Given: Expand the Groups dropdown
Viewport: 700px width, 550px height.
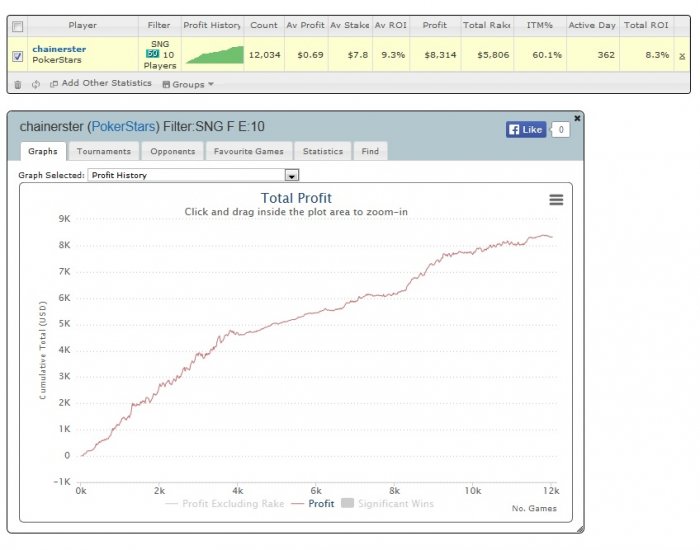Looking at the screenshot, I should coord(188,84).
